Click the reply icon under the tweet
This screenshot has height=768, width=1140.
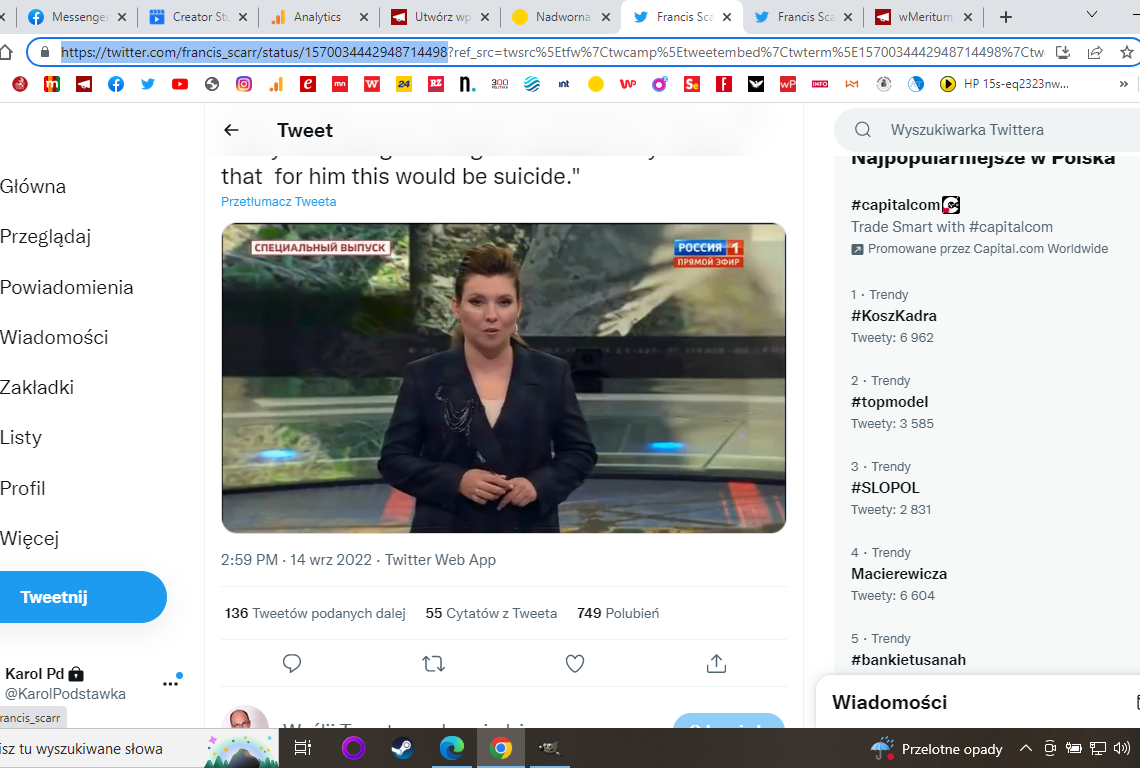click(x=292, y=663)
